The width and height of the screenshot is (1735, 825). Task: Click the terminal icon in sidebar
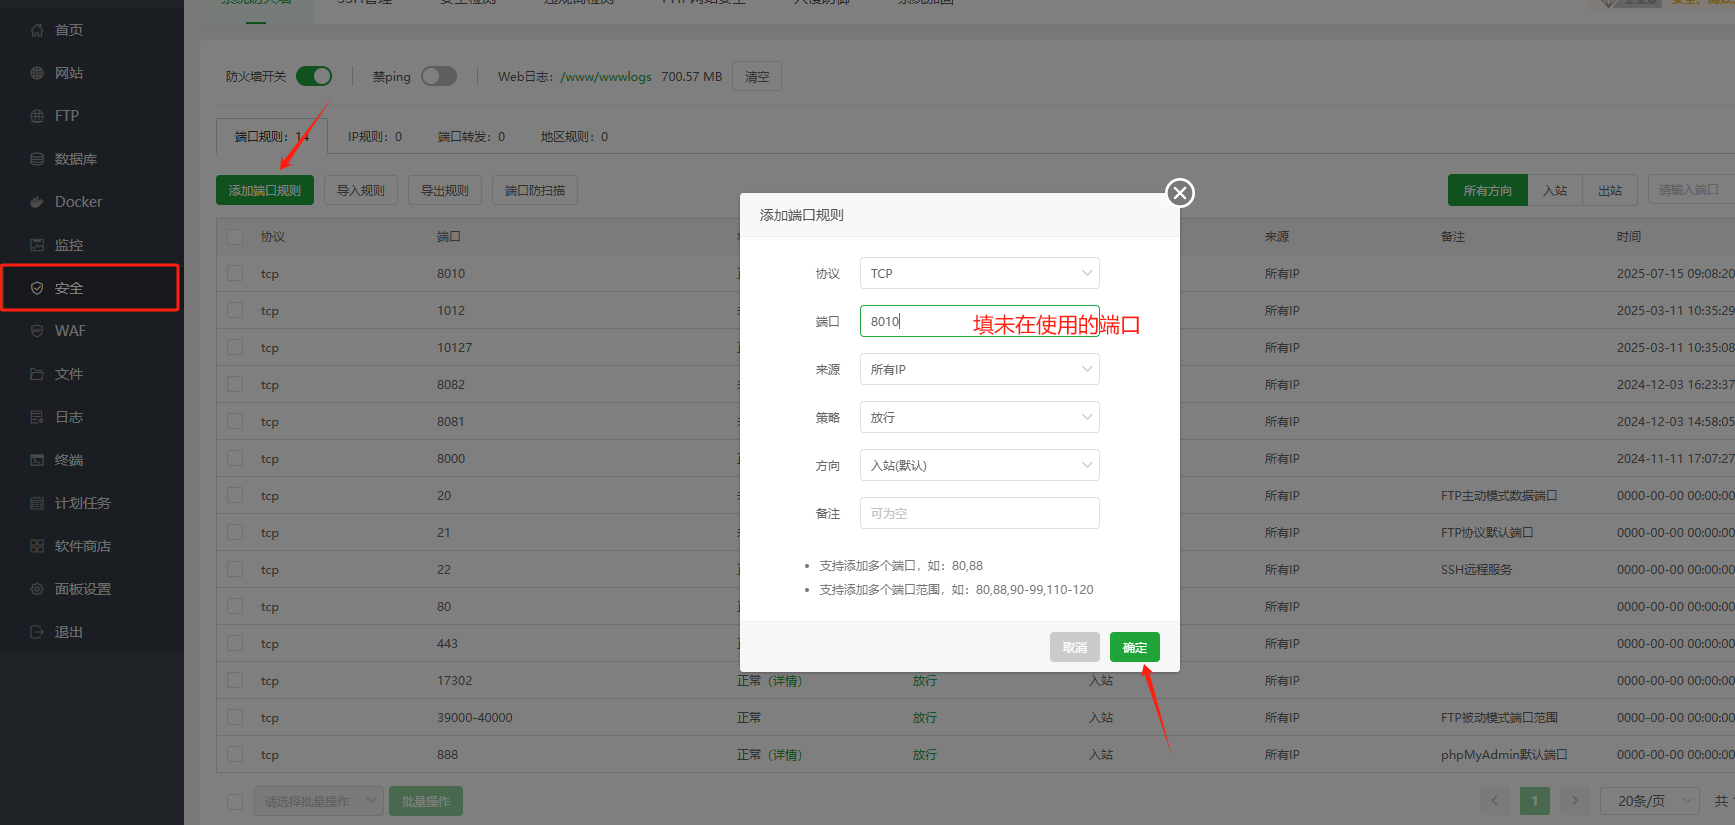click(37, 460)
